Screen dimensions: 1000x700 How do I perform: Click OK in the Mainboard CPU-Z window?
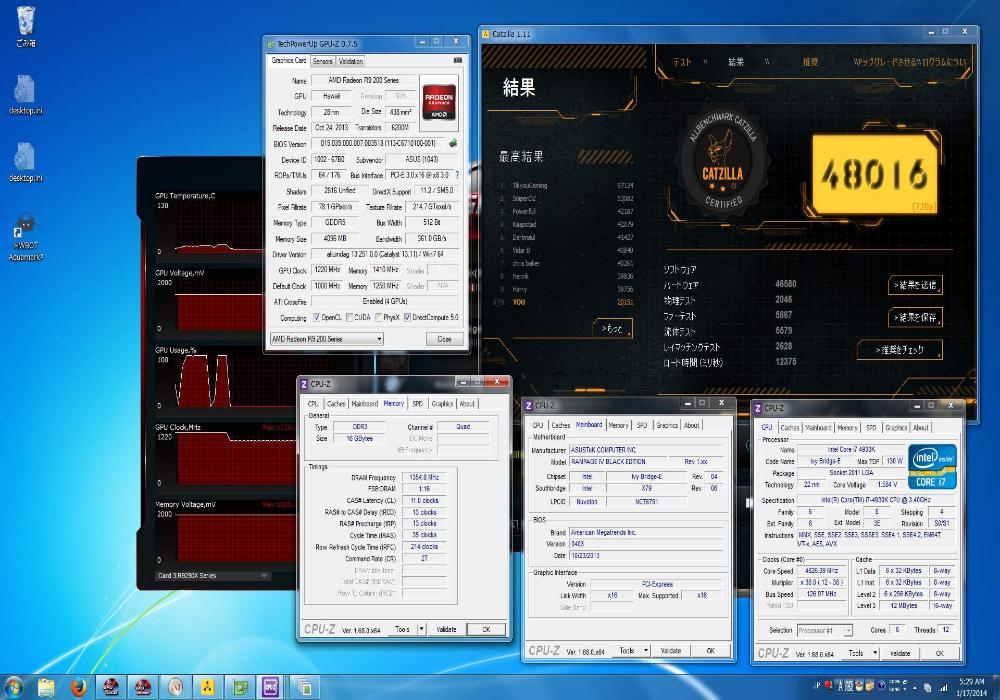point(710,650)
